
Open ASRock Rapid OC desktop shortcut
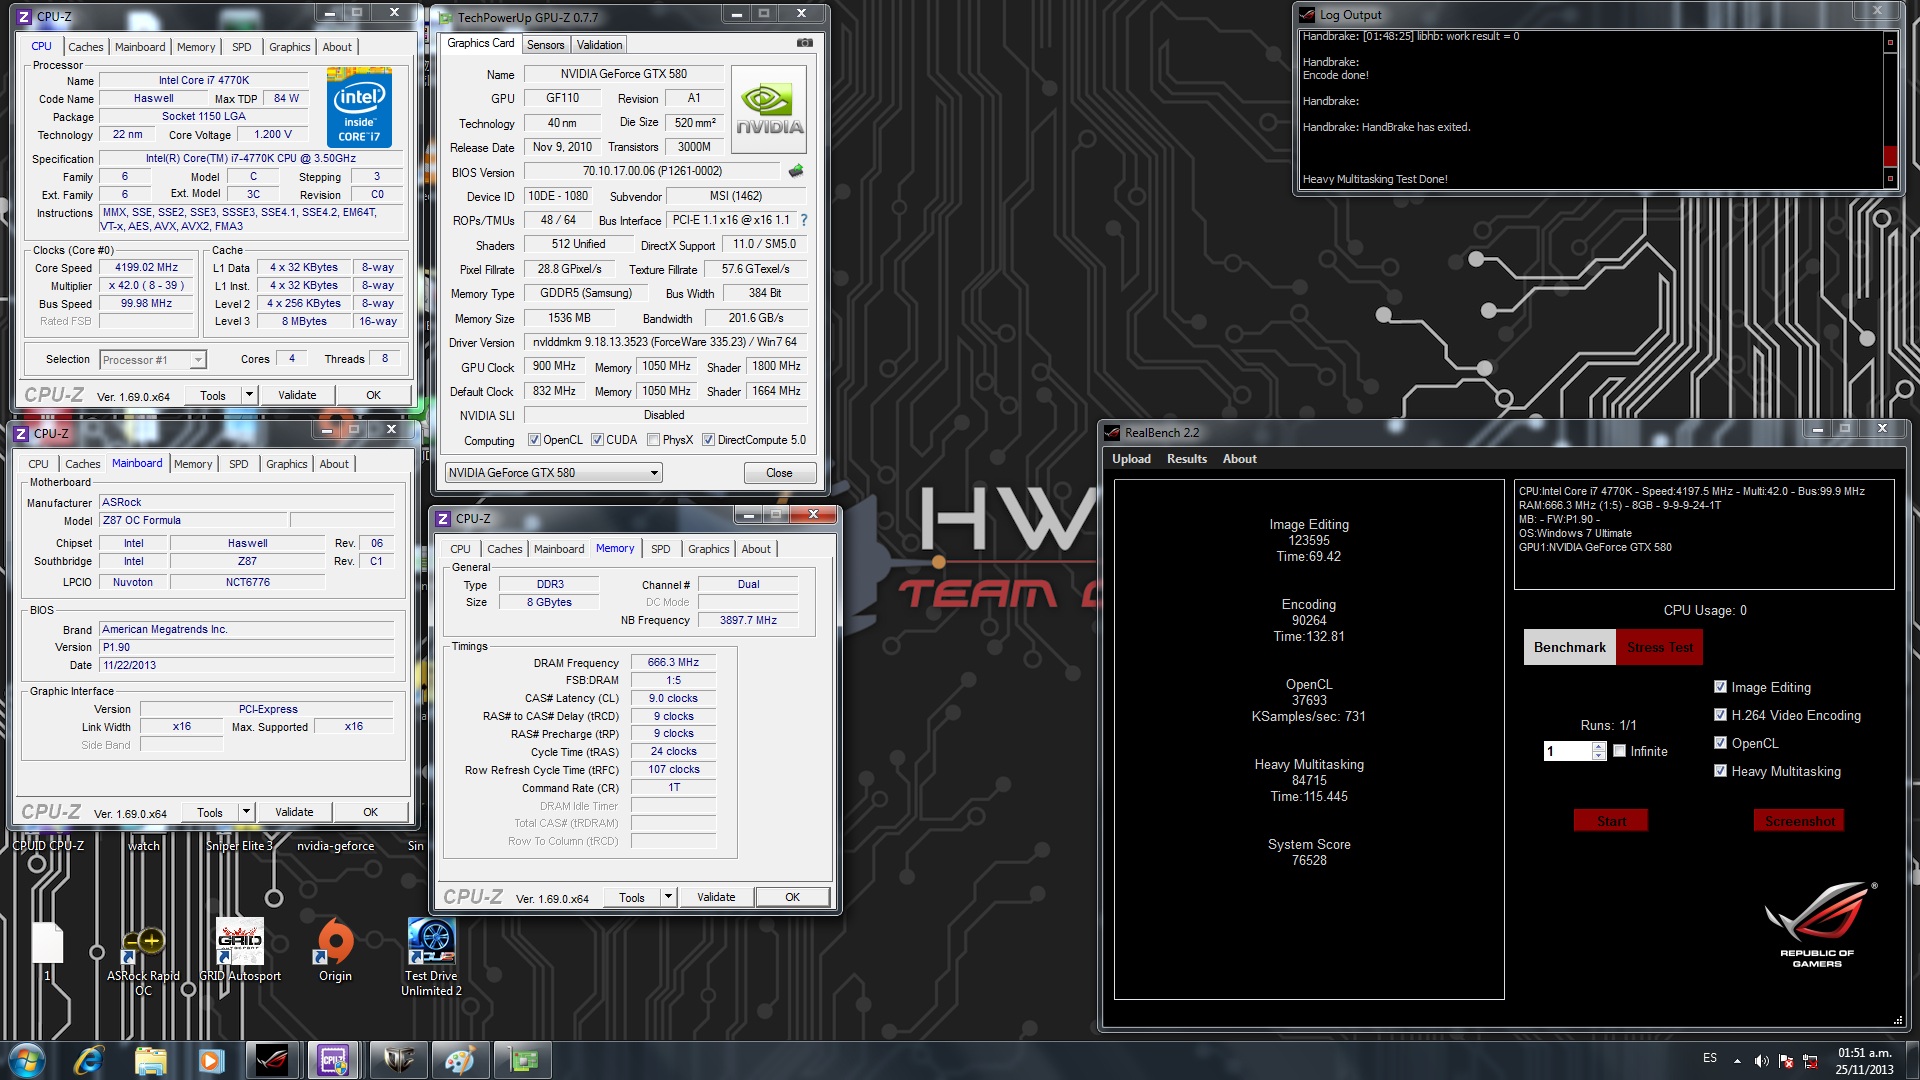(143, 958)
